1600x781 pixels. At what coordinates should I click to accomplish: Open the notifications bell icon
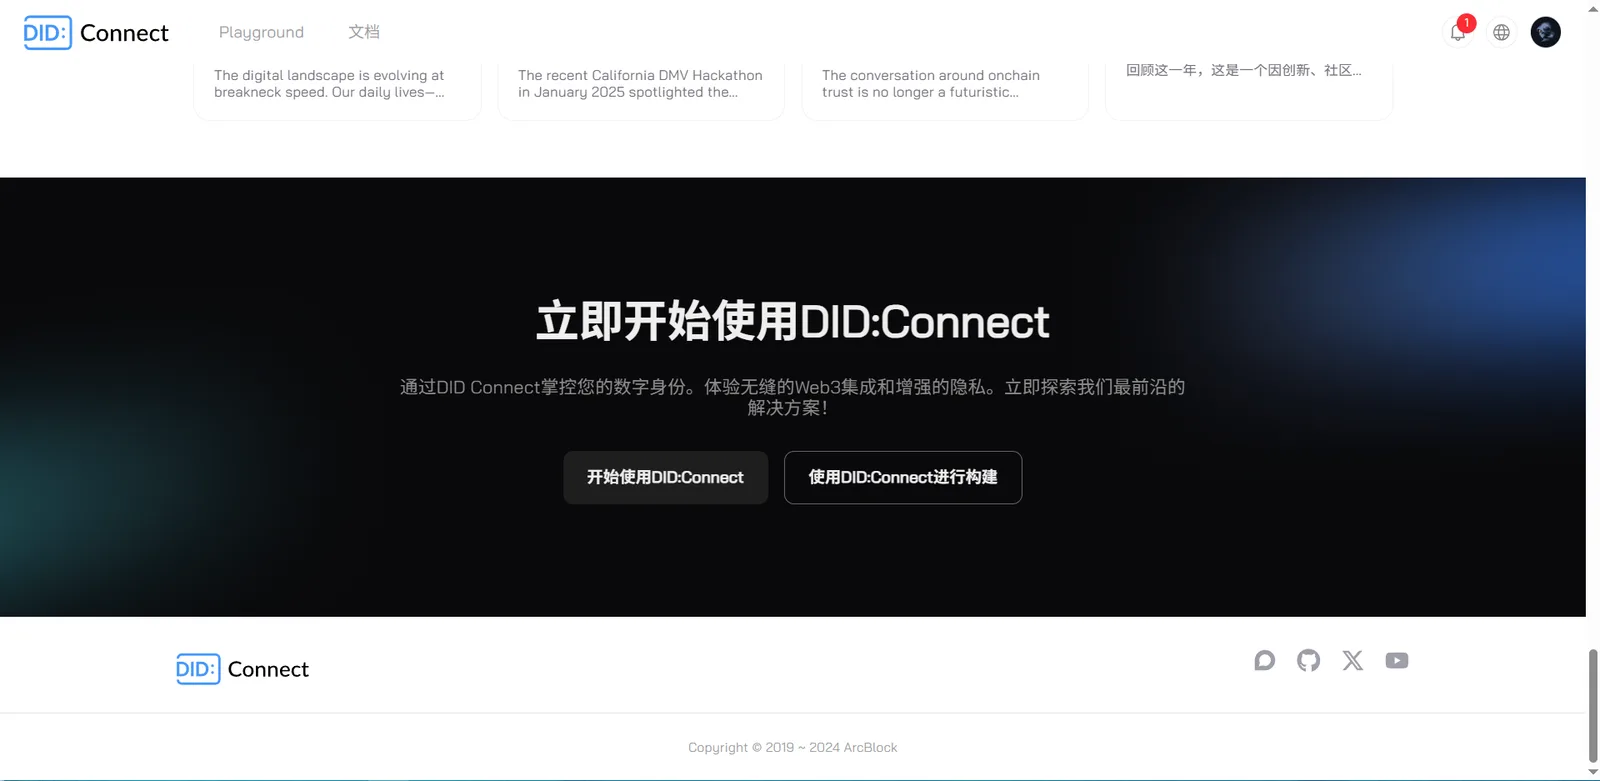point(1458,32)
